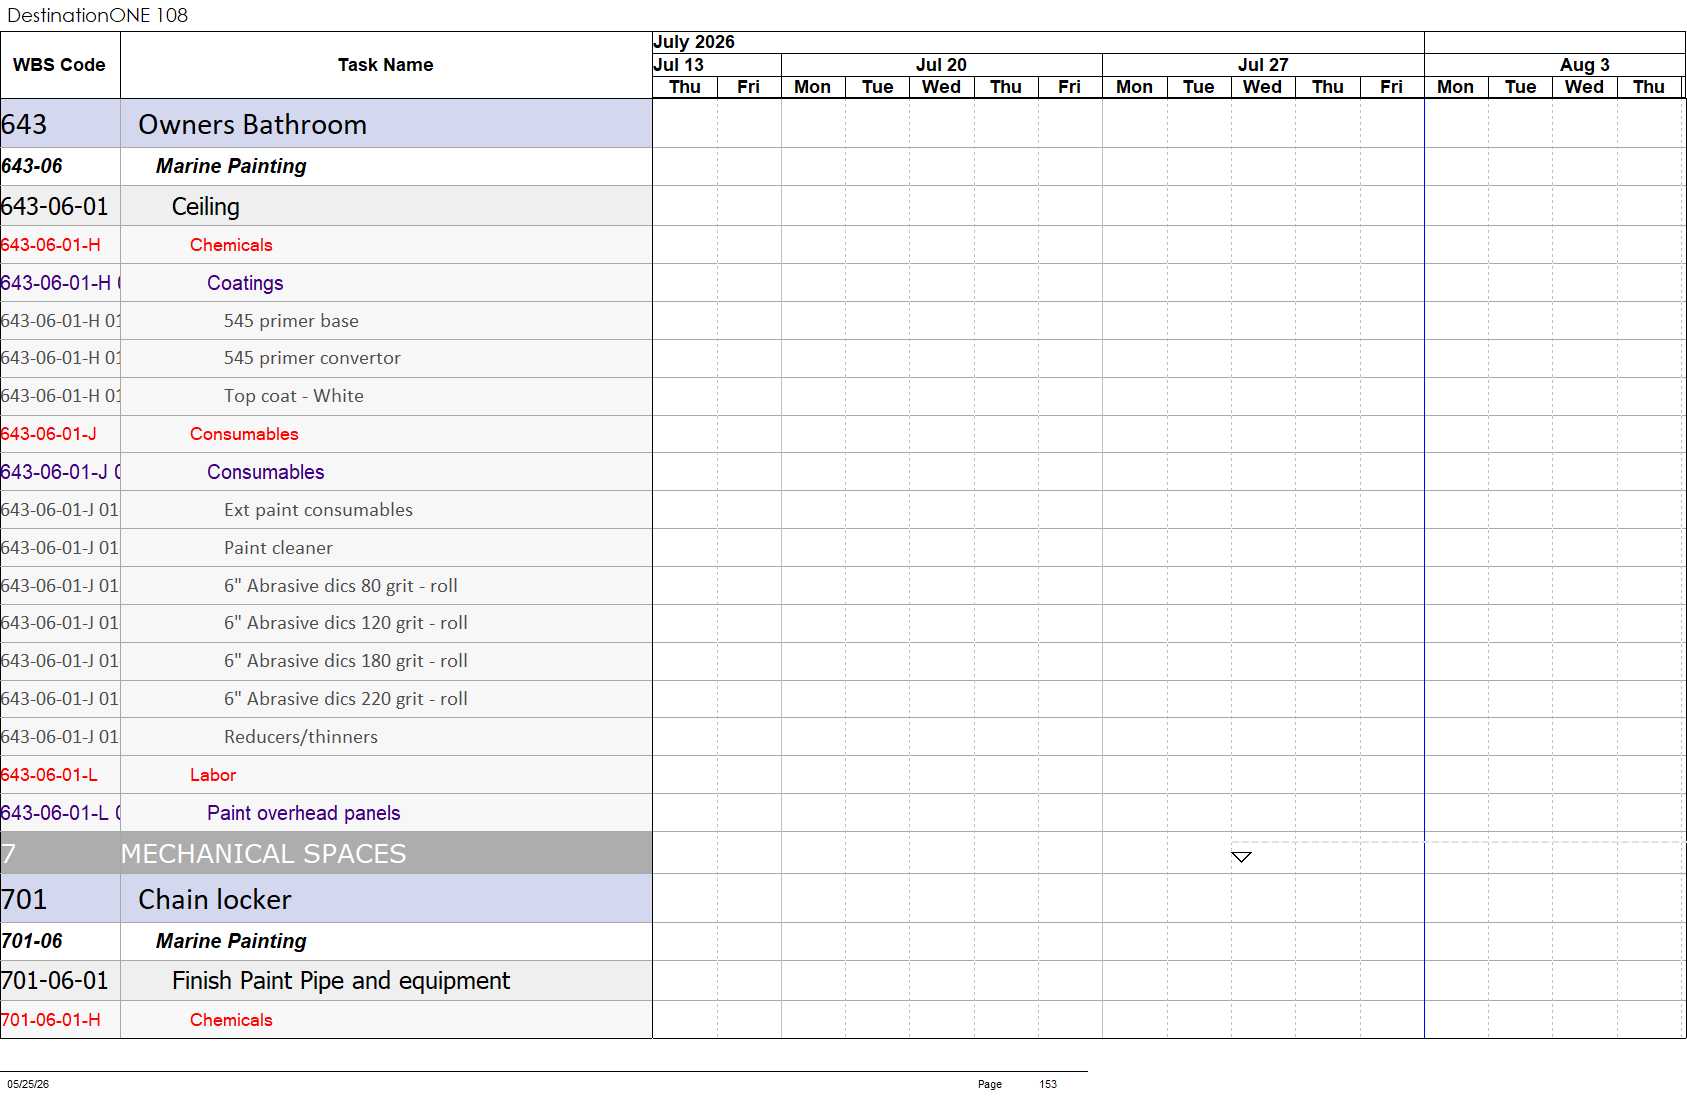Click the 05/25/26 footer date
The width and height of the screenshot is (1687, 1097).
[28, 1084]
